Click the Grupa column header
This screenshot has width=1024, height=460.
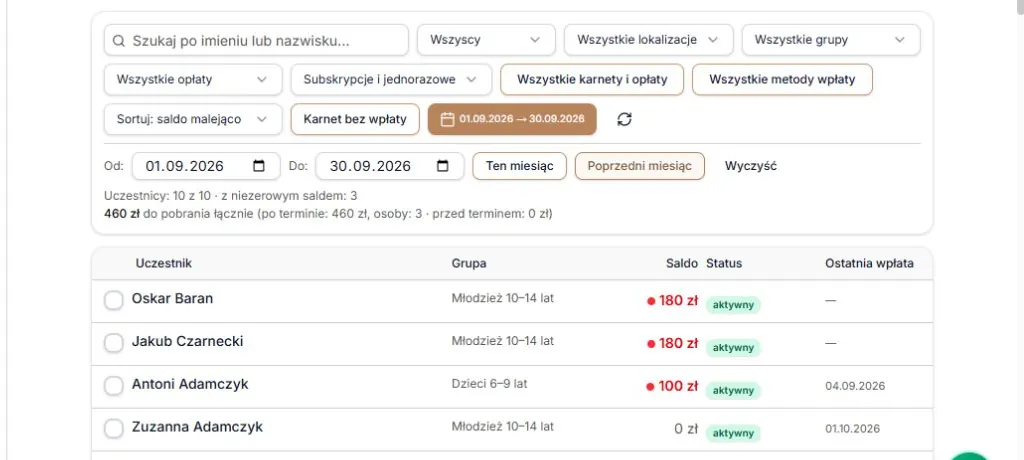469,263
